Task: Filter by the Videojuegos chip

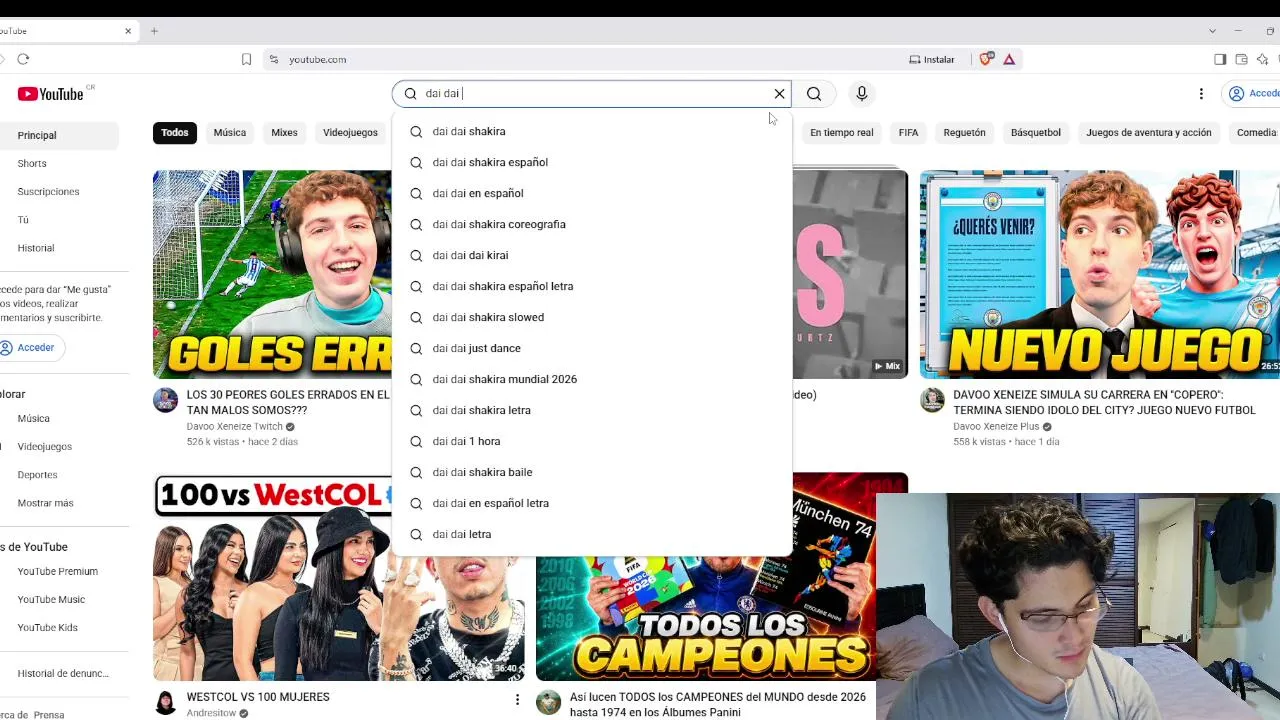Action: pos(350,132)
